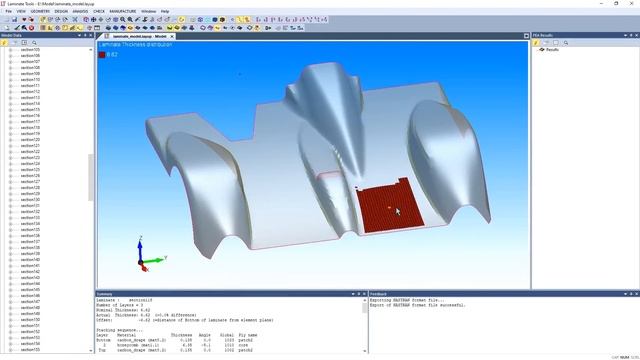Open the CHECK menu
The height and width of the screenshot is (360, 640).
coord(99,11)
